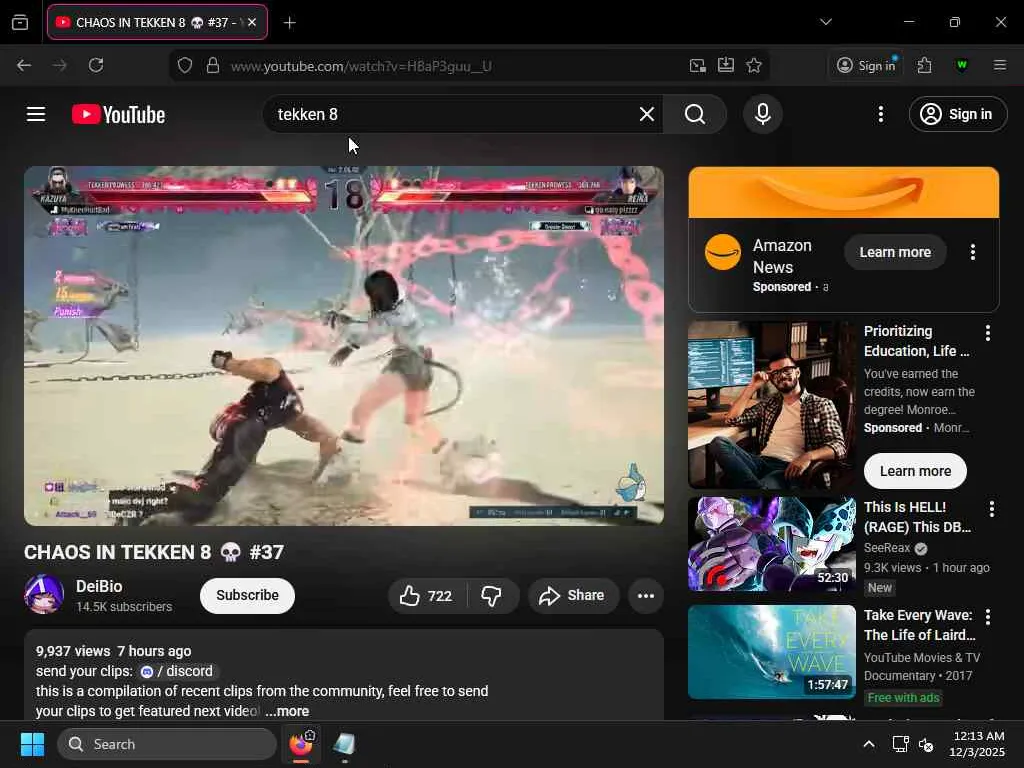
Task: Open YouTube settings three-dot menu
Action: [x=880, y=114]
